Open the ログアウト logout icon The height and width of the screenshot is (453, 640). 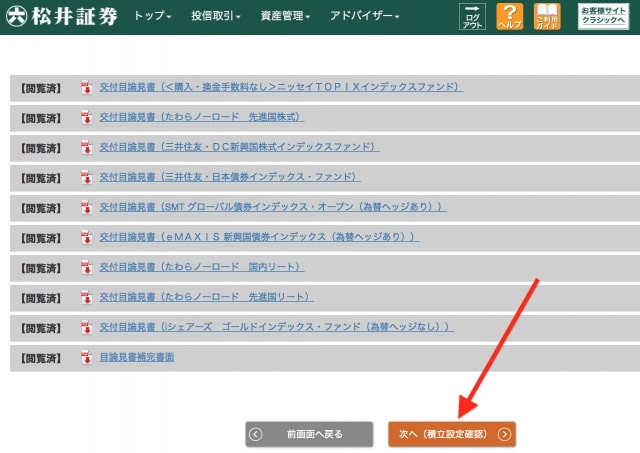point(472,16)
